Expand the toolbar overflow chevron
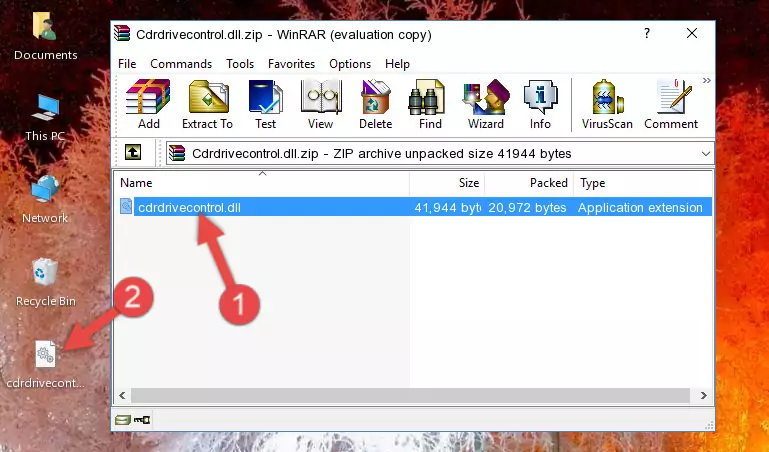 coord(707,81)
